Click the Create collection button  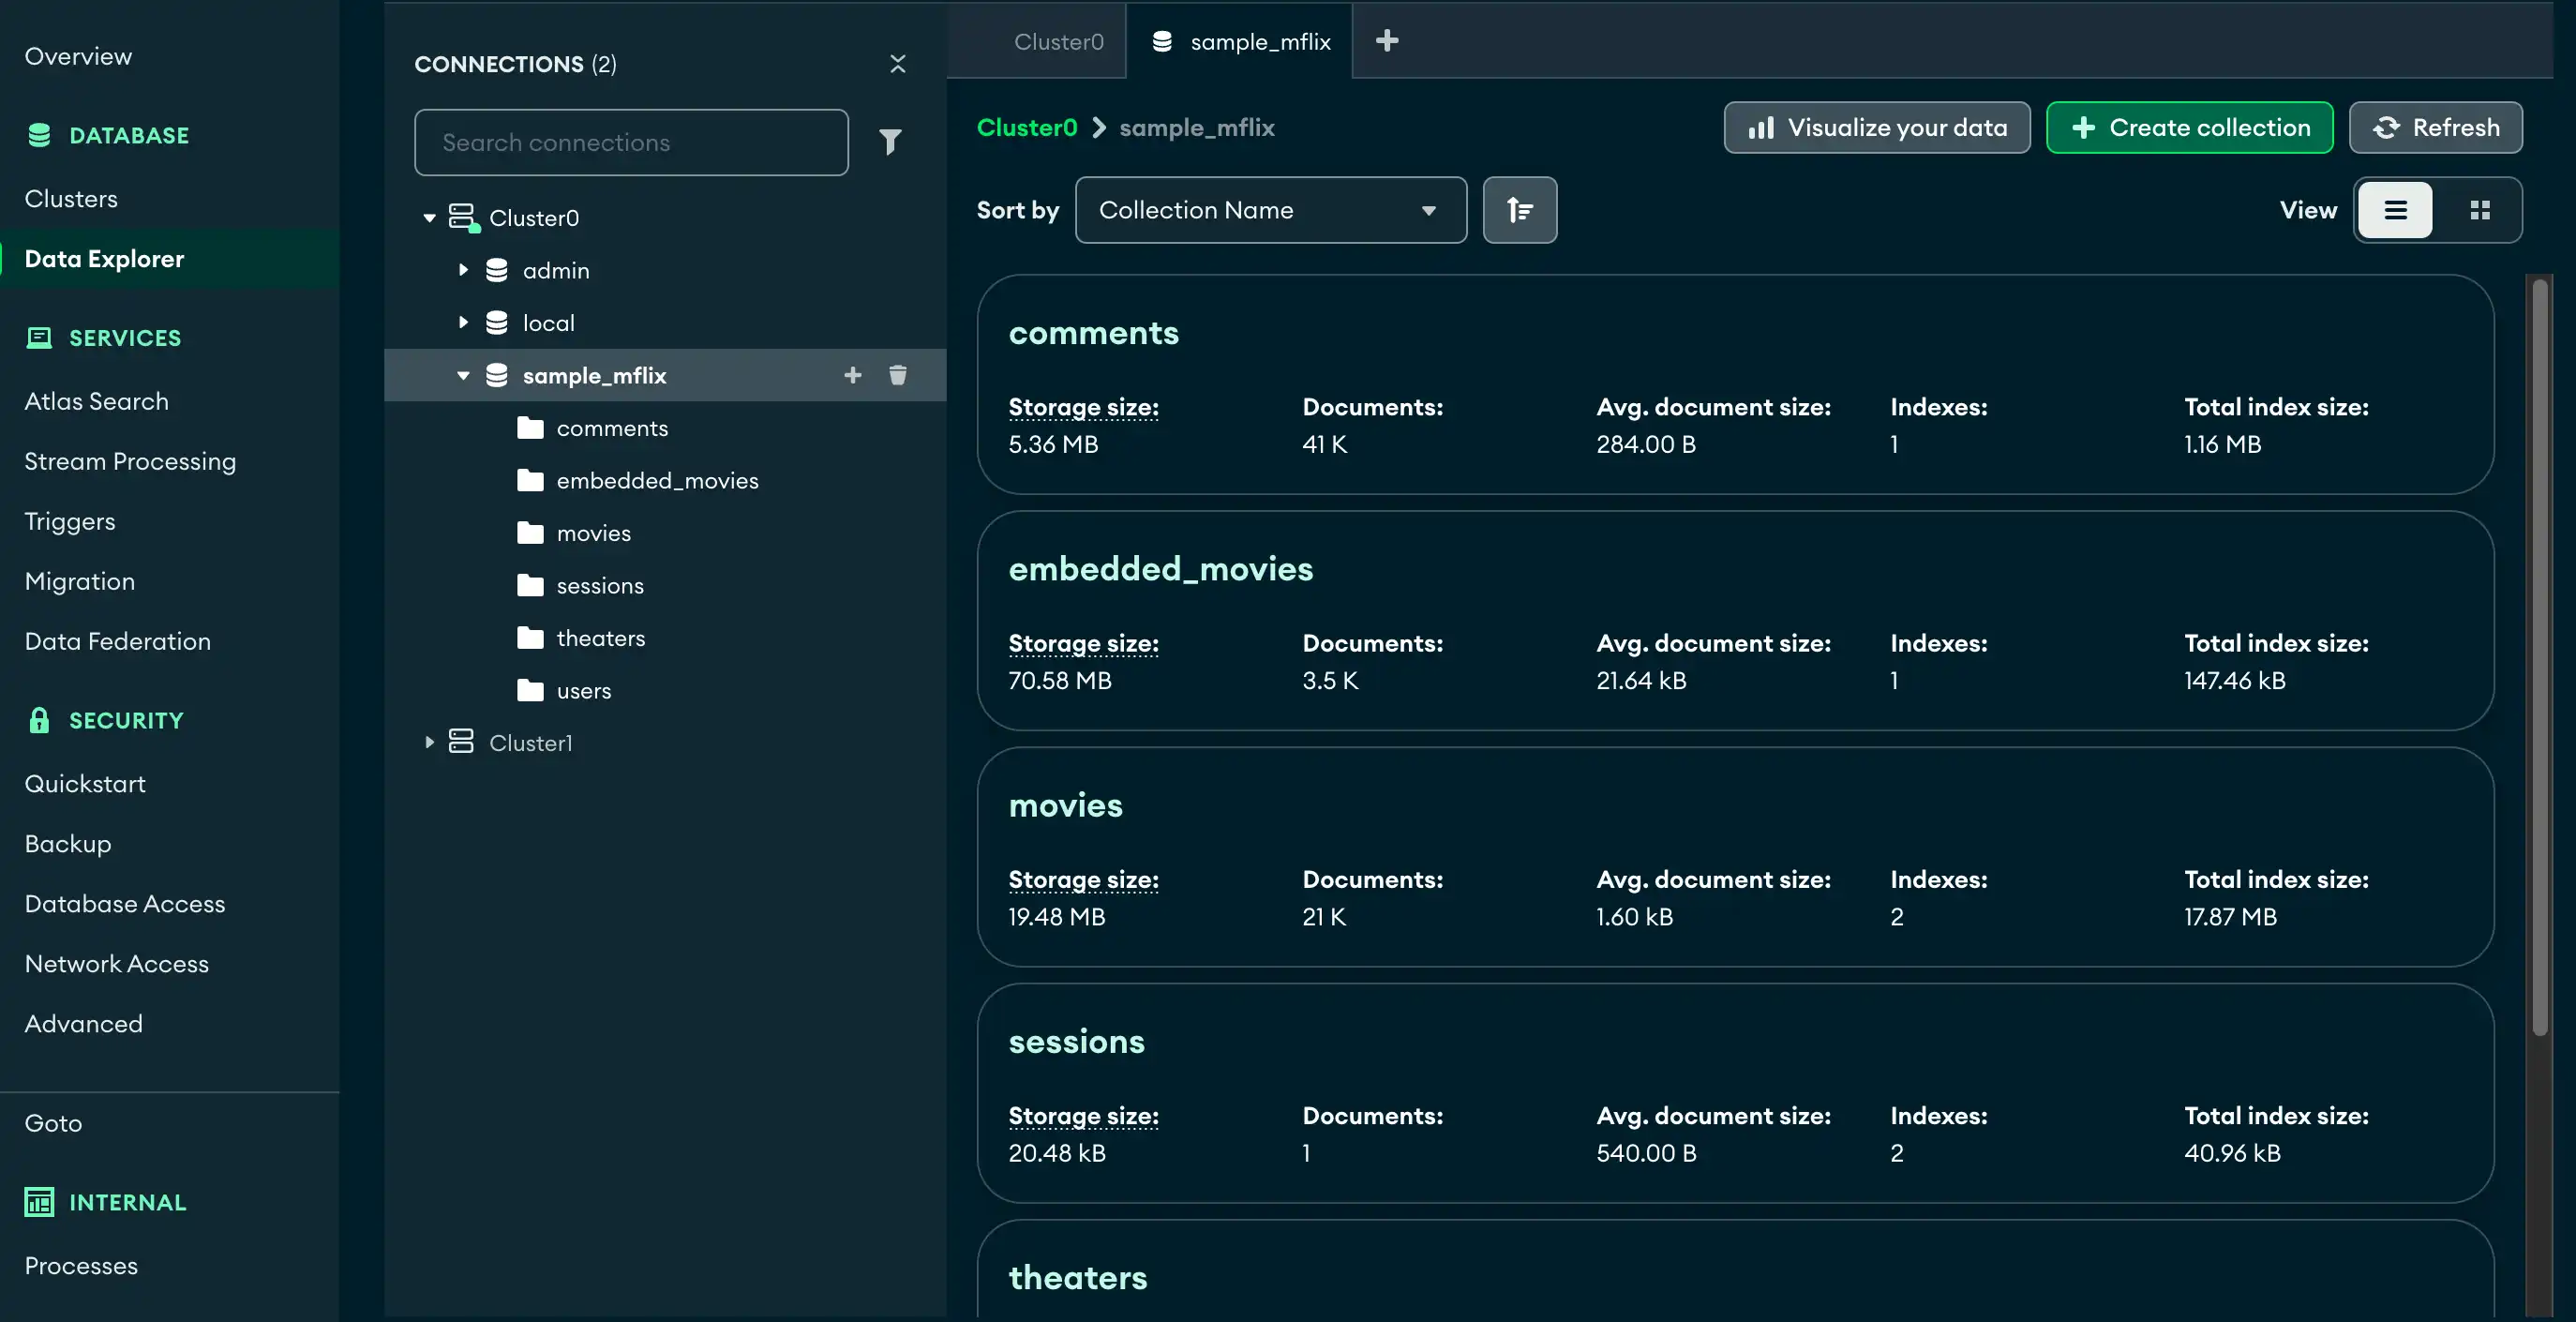tap(2189, 128)
